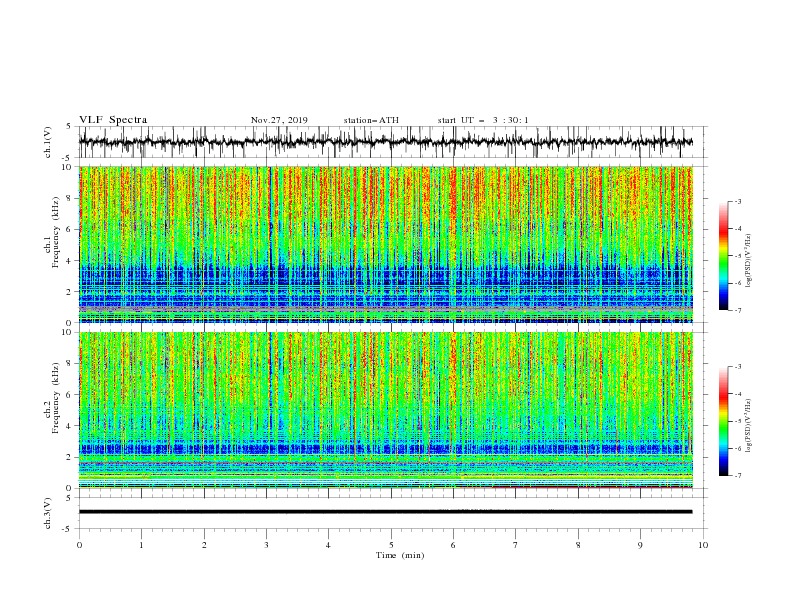792x612 pixels.
Task: Click the "2" minute tick label
Action: click(x=204, y=545)
